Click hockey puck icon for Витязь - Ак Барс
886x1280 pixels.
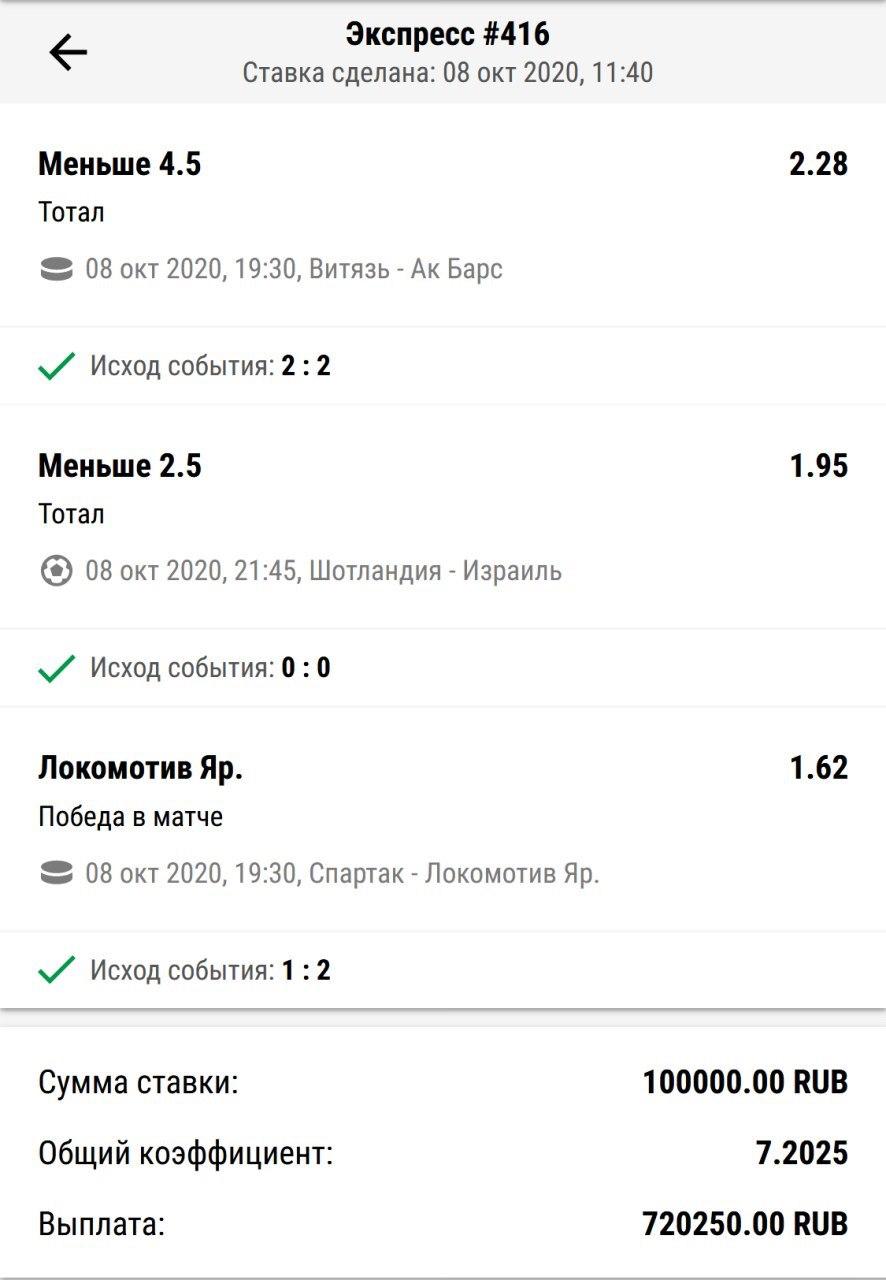56,269
